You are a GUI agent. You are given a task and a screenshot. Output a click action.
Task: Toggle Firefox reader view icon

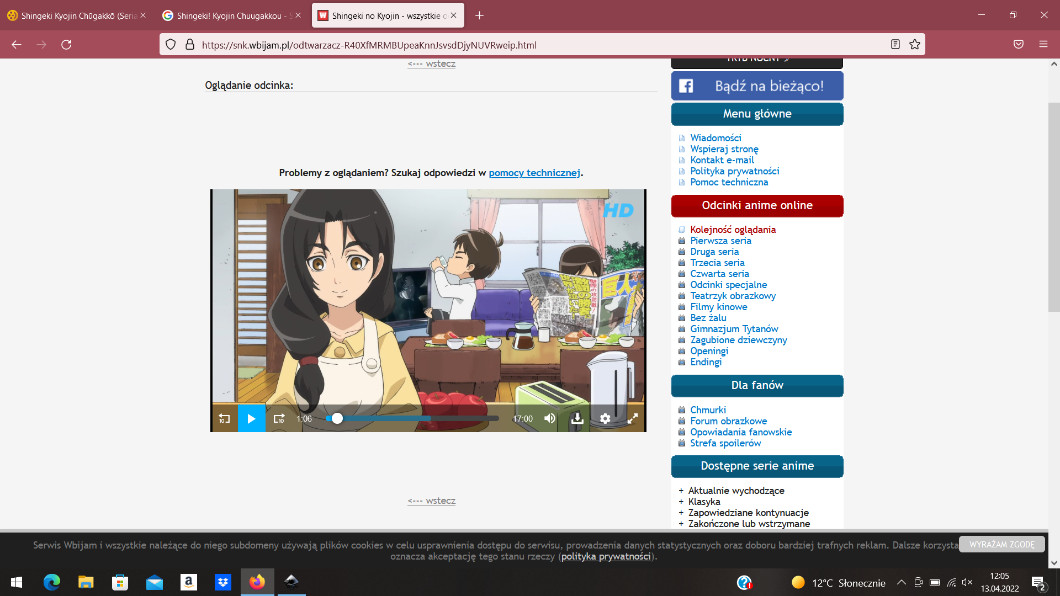(x=895, y=45)
